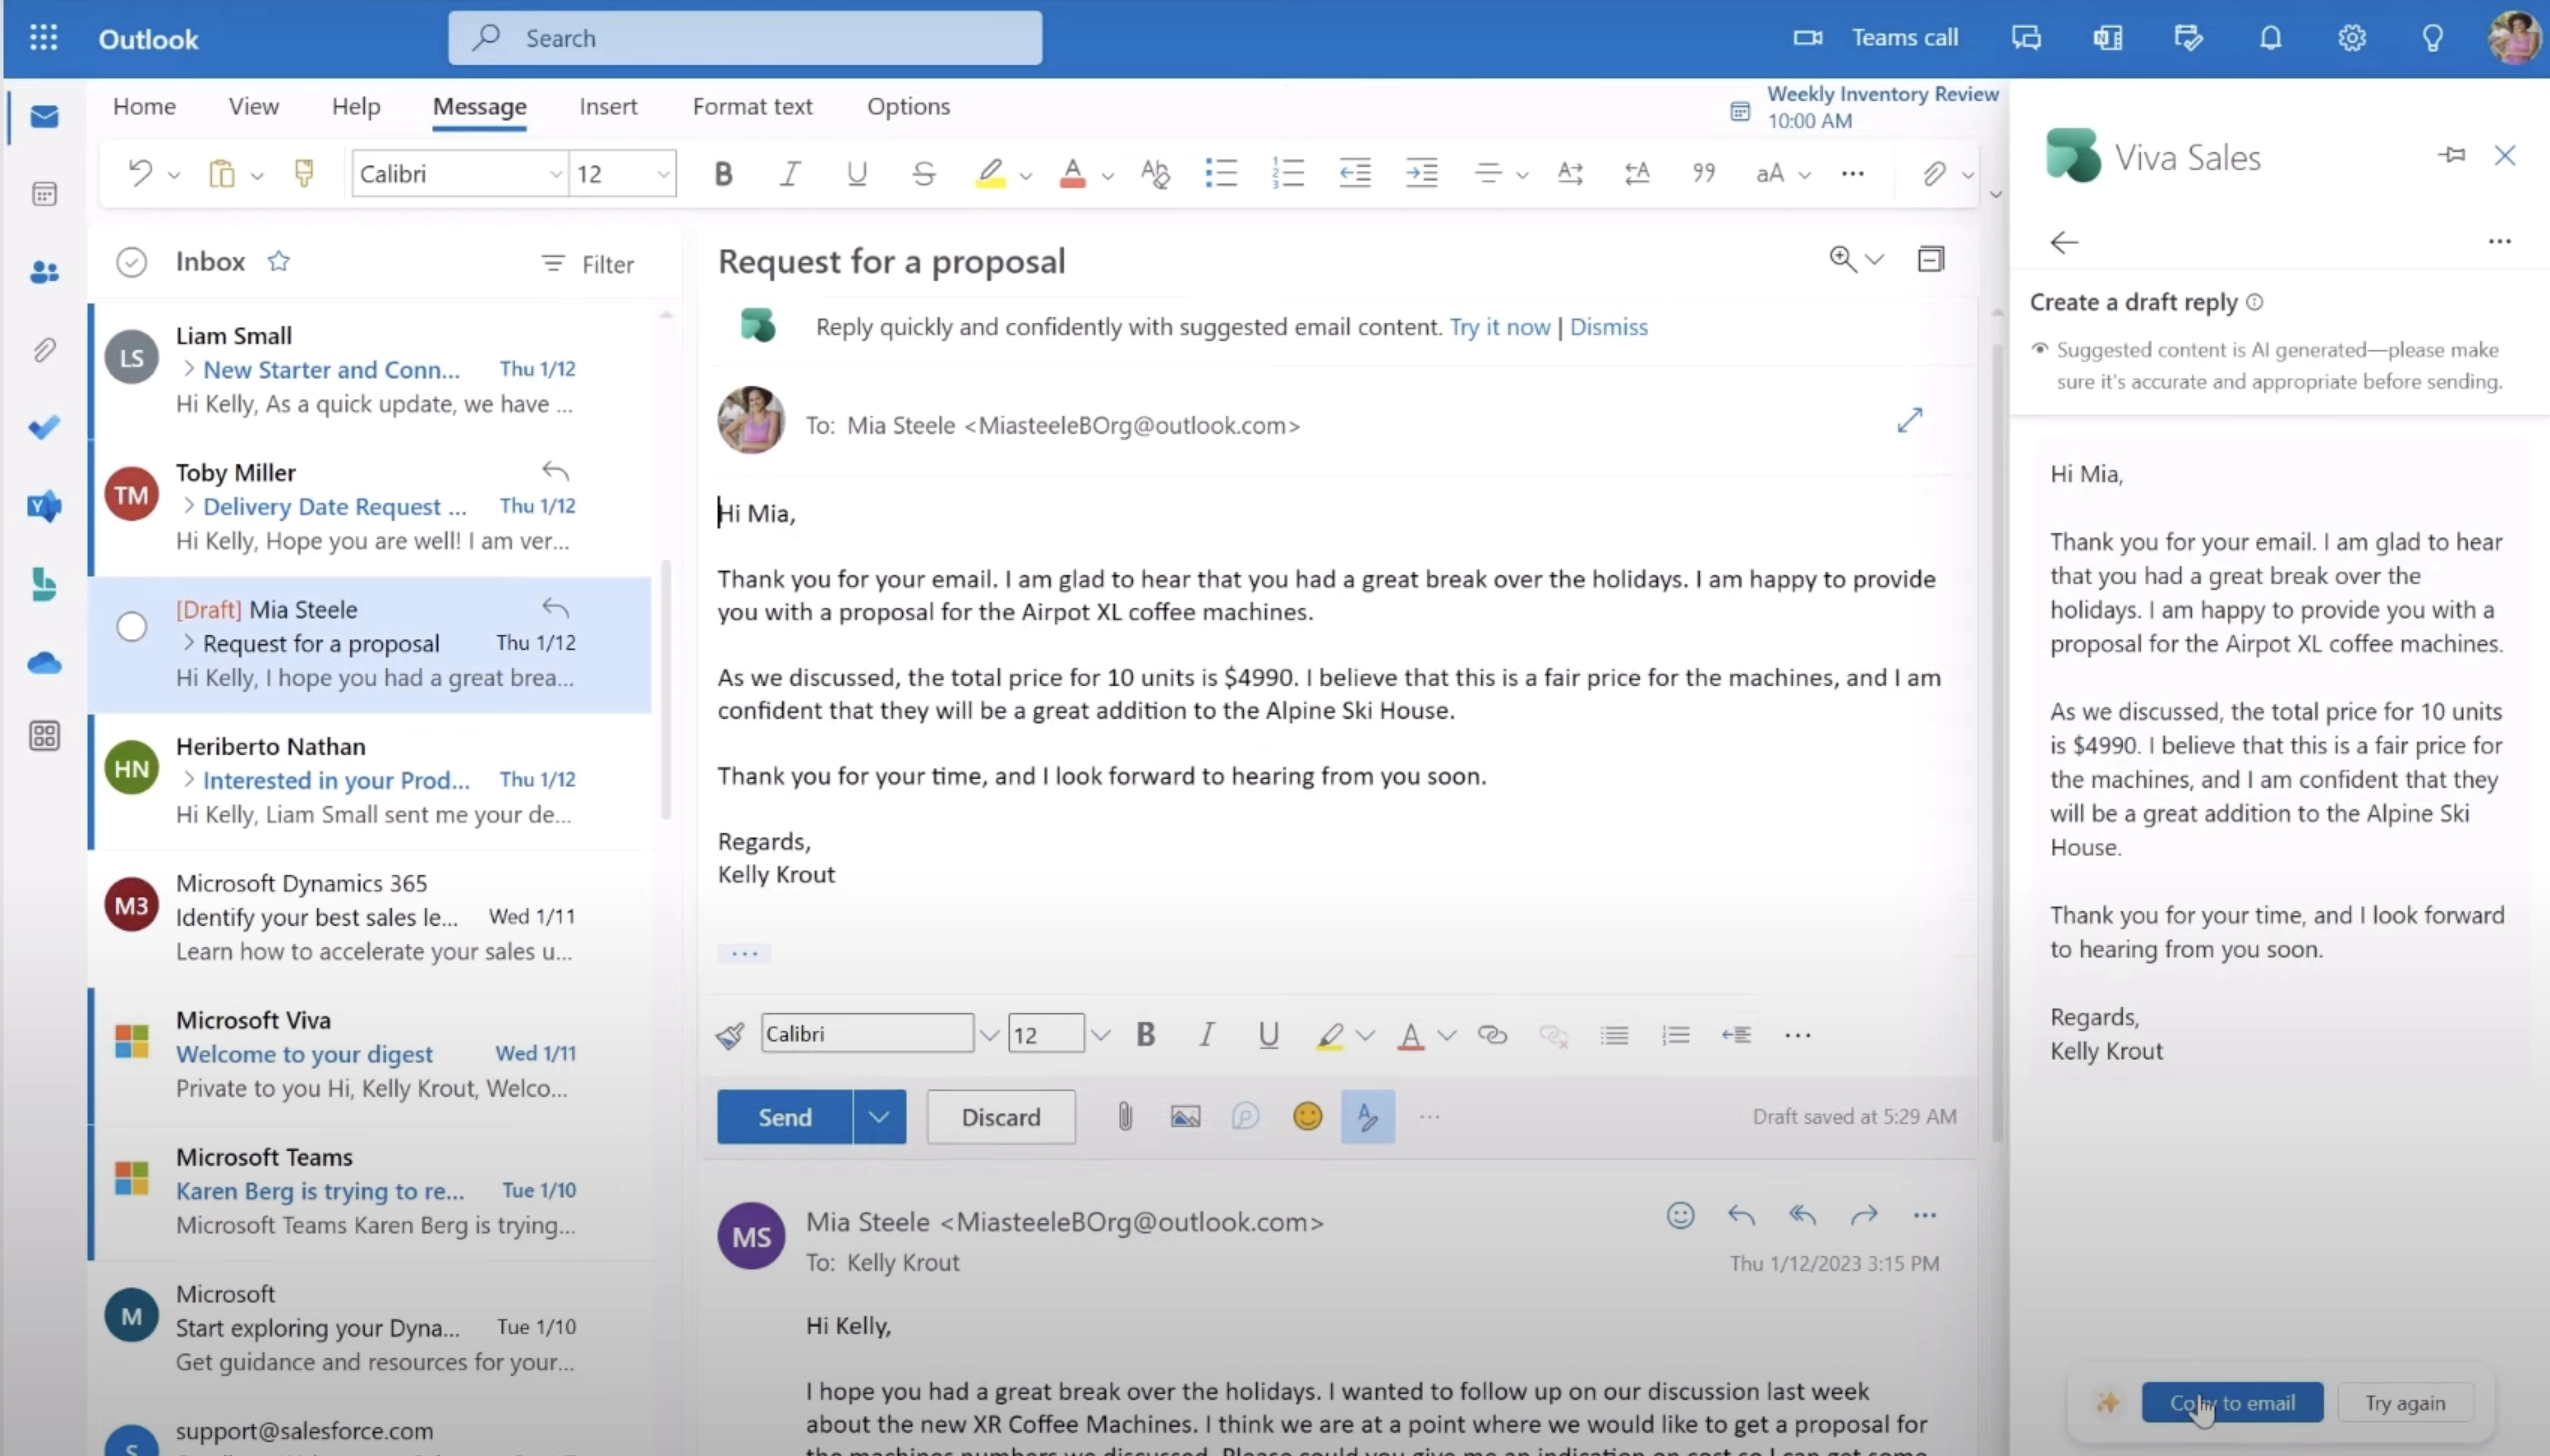Toggle bold in compose formatting bar

1146,1035
